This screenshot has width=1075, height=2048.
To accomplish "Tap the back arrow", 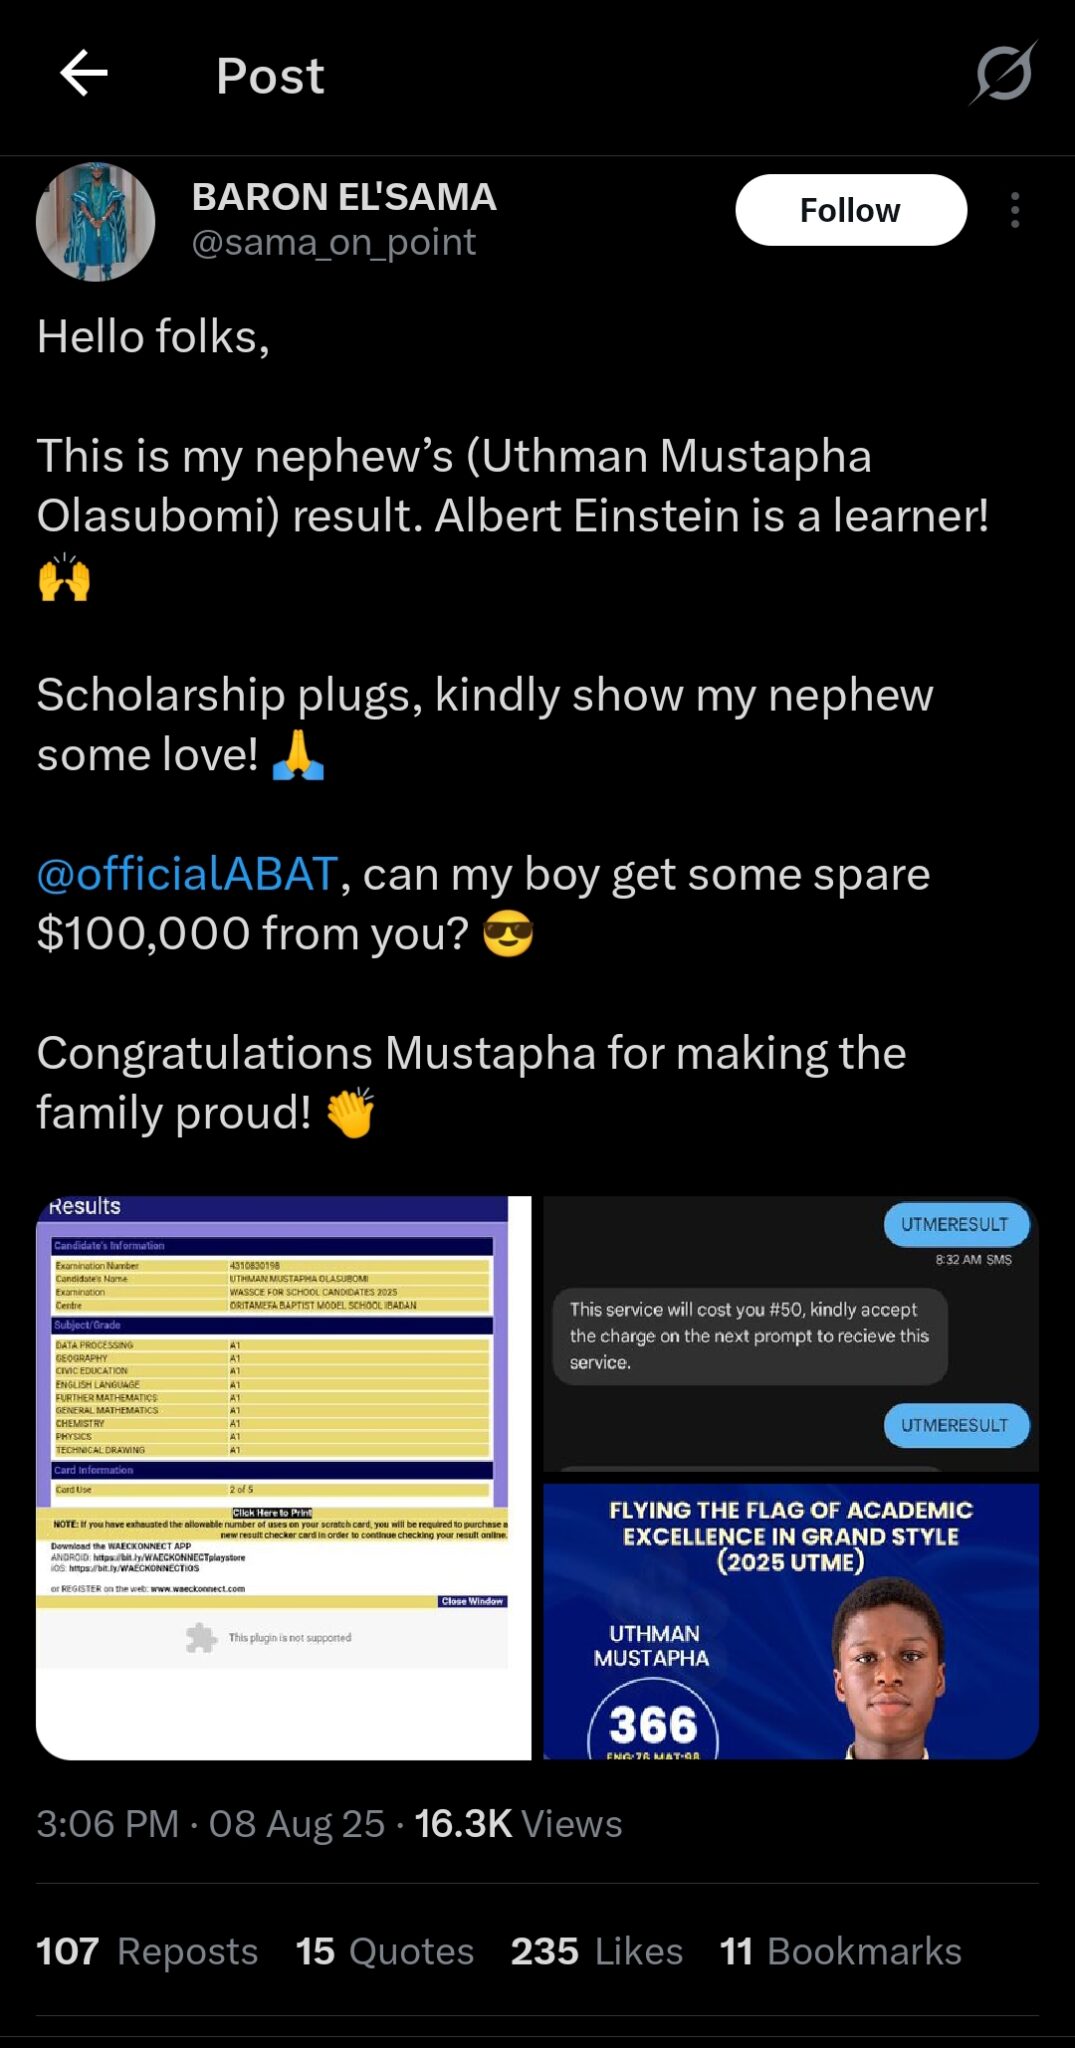I will click(x=84, y=74).
